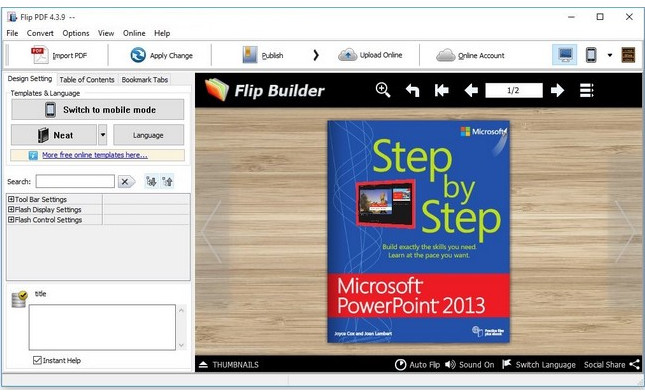Image resolution: width=645 pixels, height=392 pixels.
Task: Click the Neat template button
Action: pyautogui.click(x=54, y=135)
